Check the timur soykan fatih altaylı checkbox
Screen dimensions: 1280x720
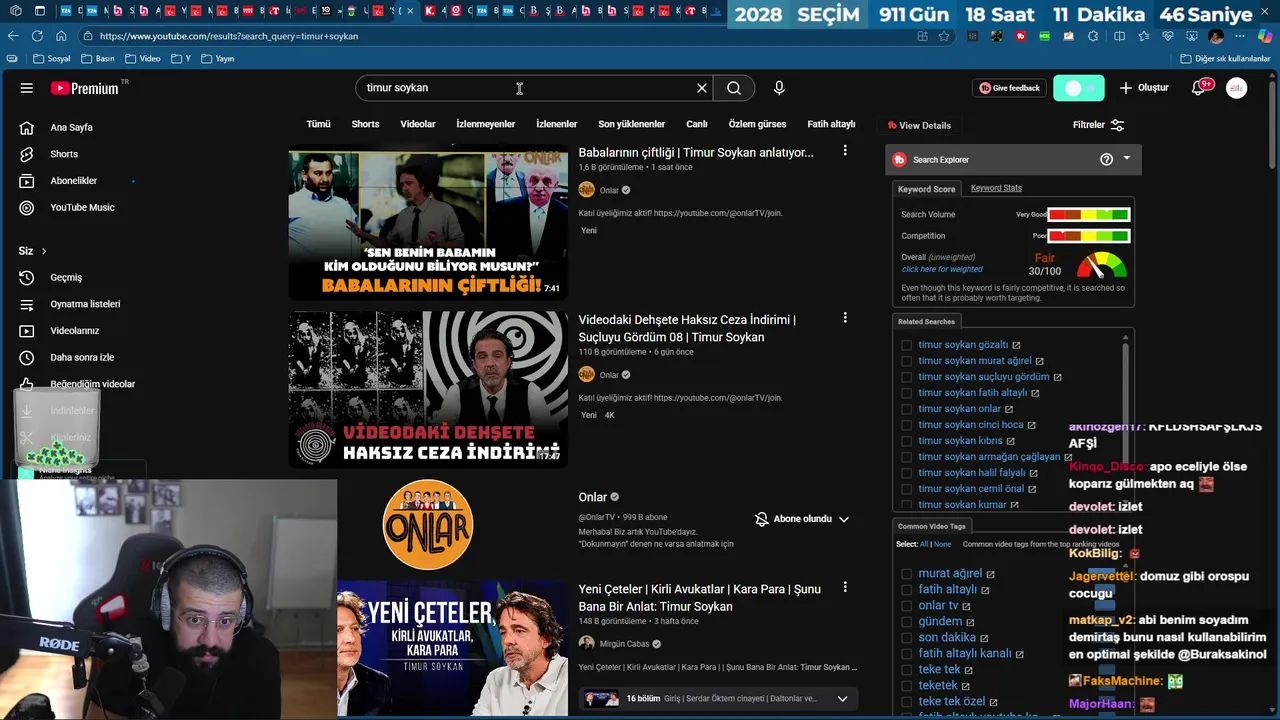pos(907,393)
